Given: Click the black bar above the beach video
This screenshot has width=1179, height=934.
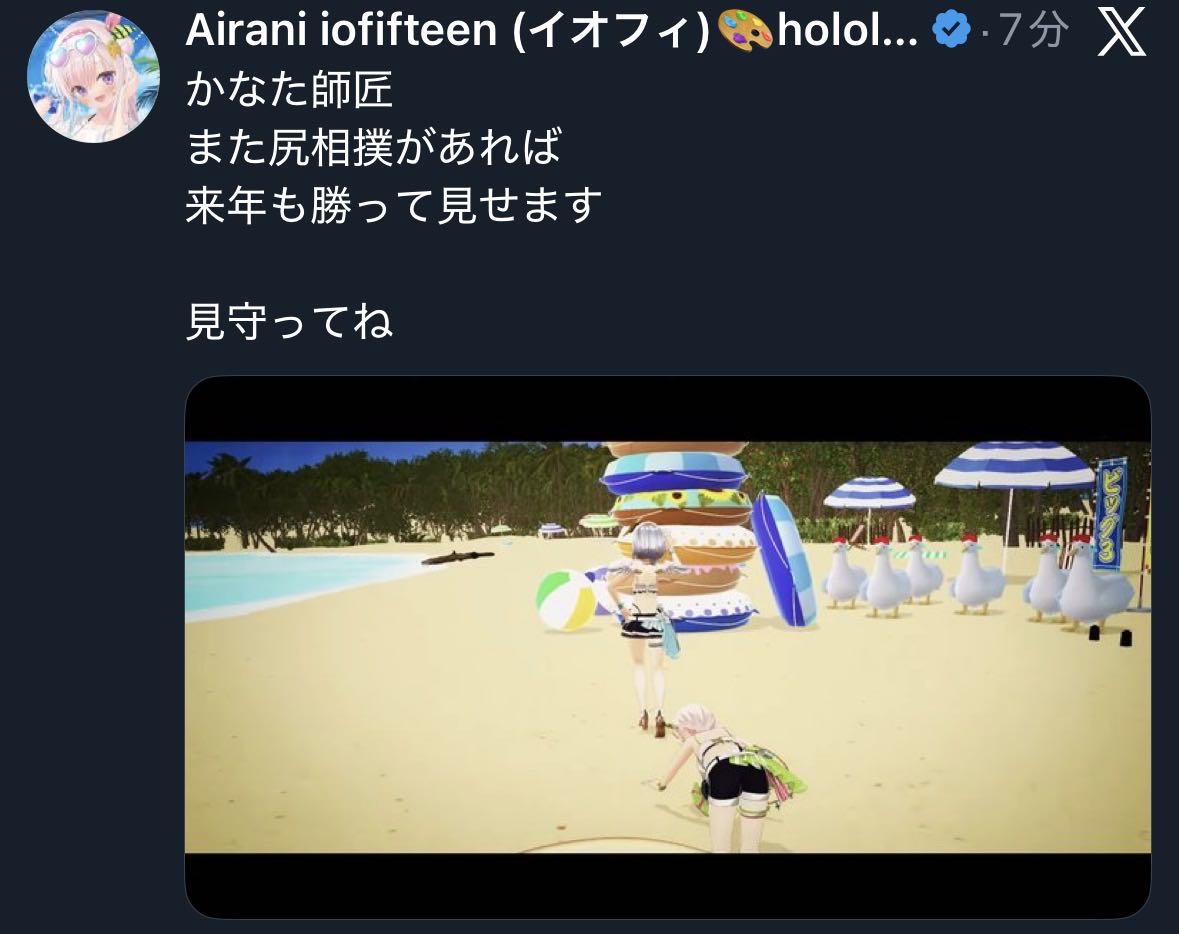Looking at the screenshot, I should 668,408.
